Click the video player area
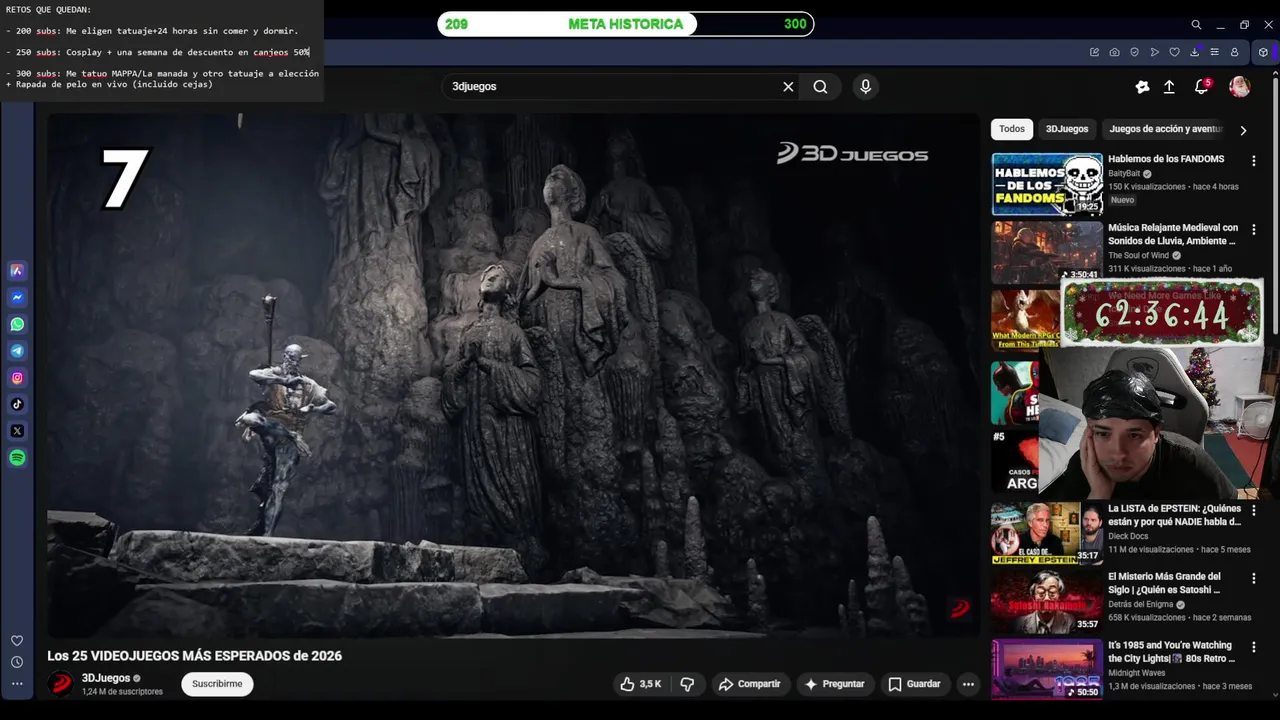This screenshot has height=720, width=1280. (513, 375)
